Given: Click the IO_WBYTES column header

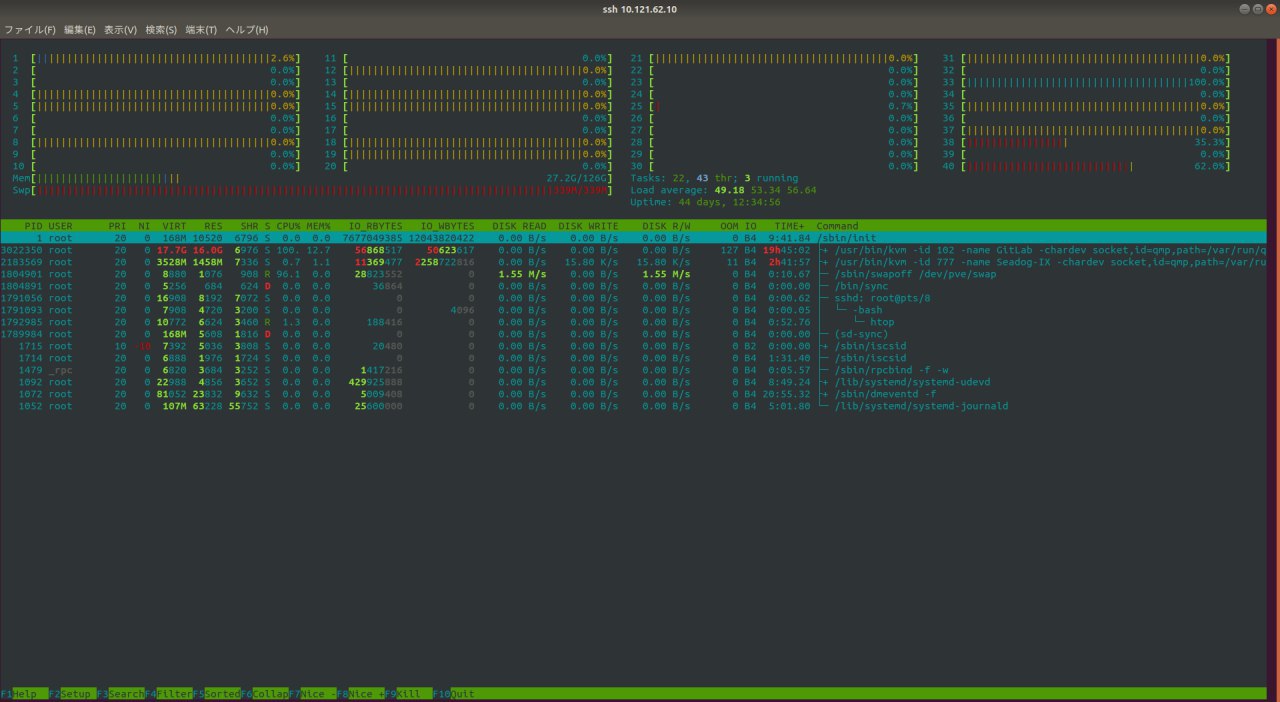Looking at the screenshot, I should [448, 226].
